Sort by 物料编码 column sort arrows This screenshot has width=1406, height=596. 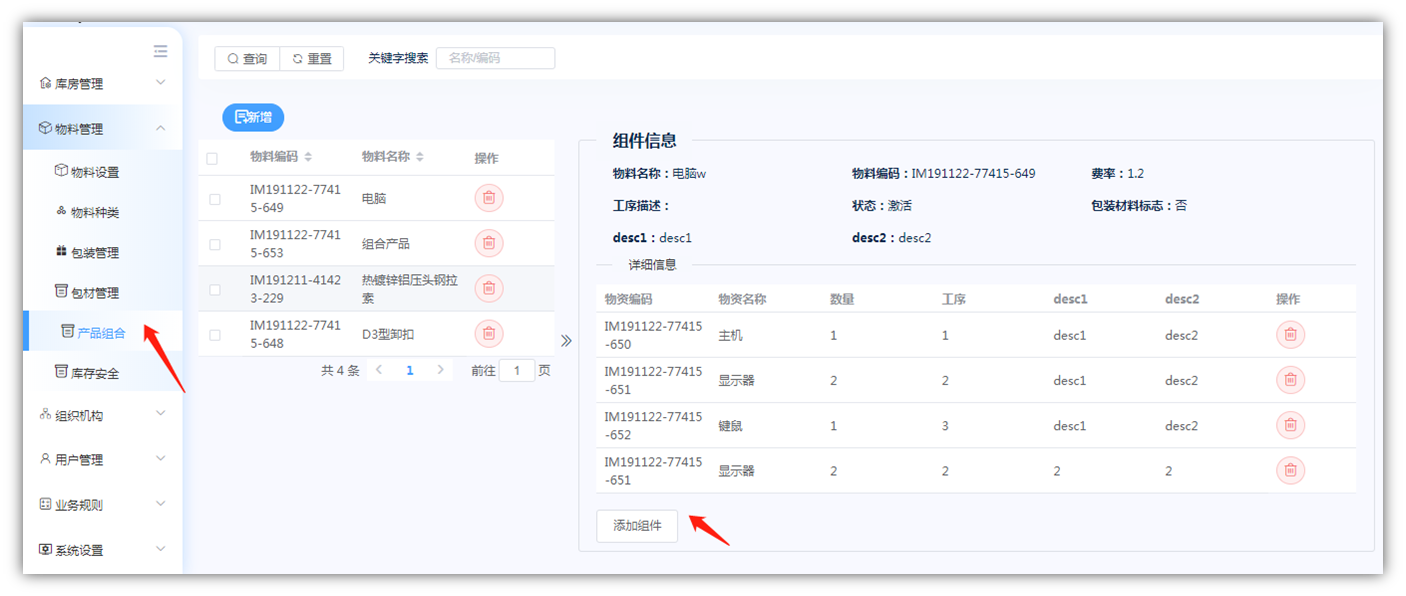click(308, 157)
